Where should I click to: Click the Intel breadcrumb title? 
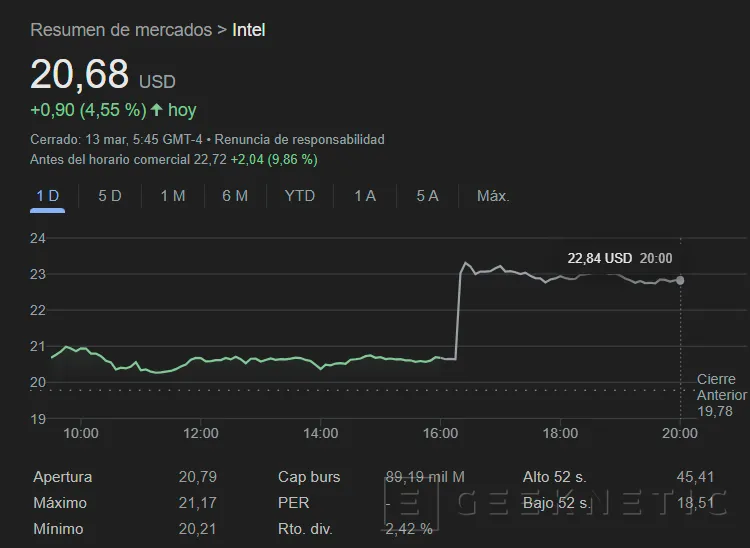249,30
